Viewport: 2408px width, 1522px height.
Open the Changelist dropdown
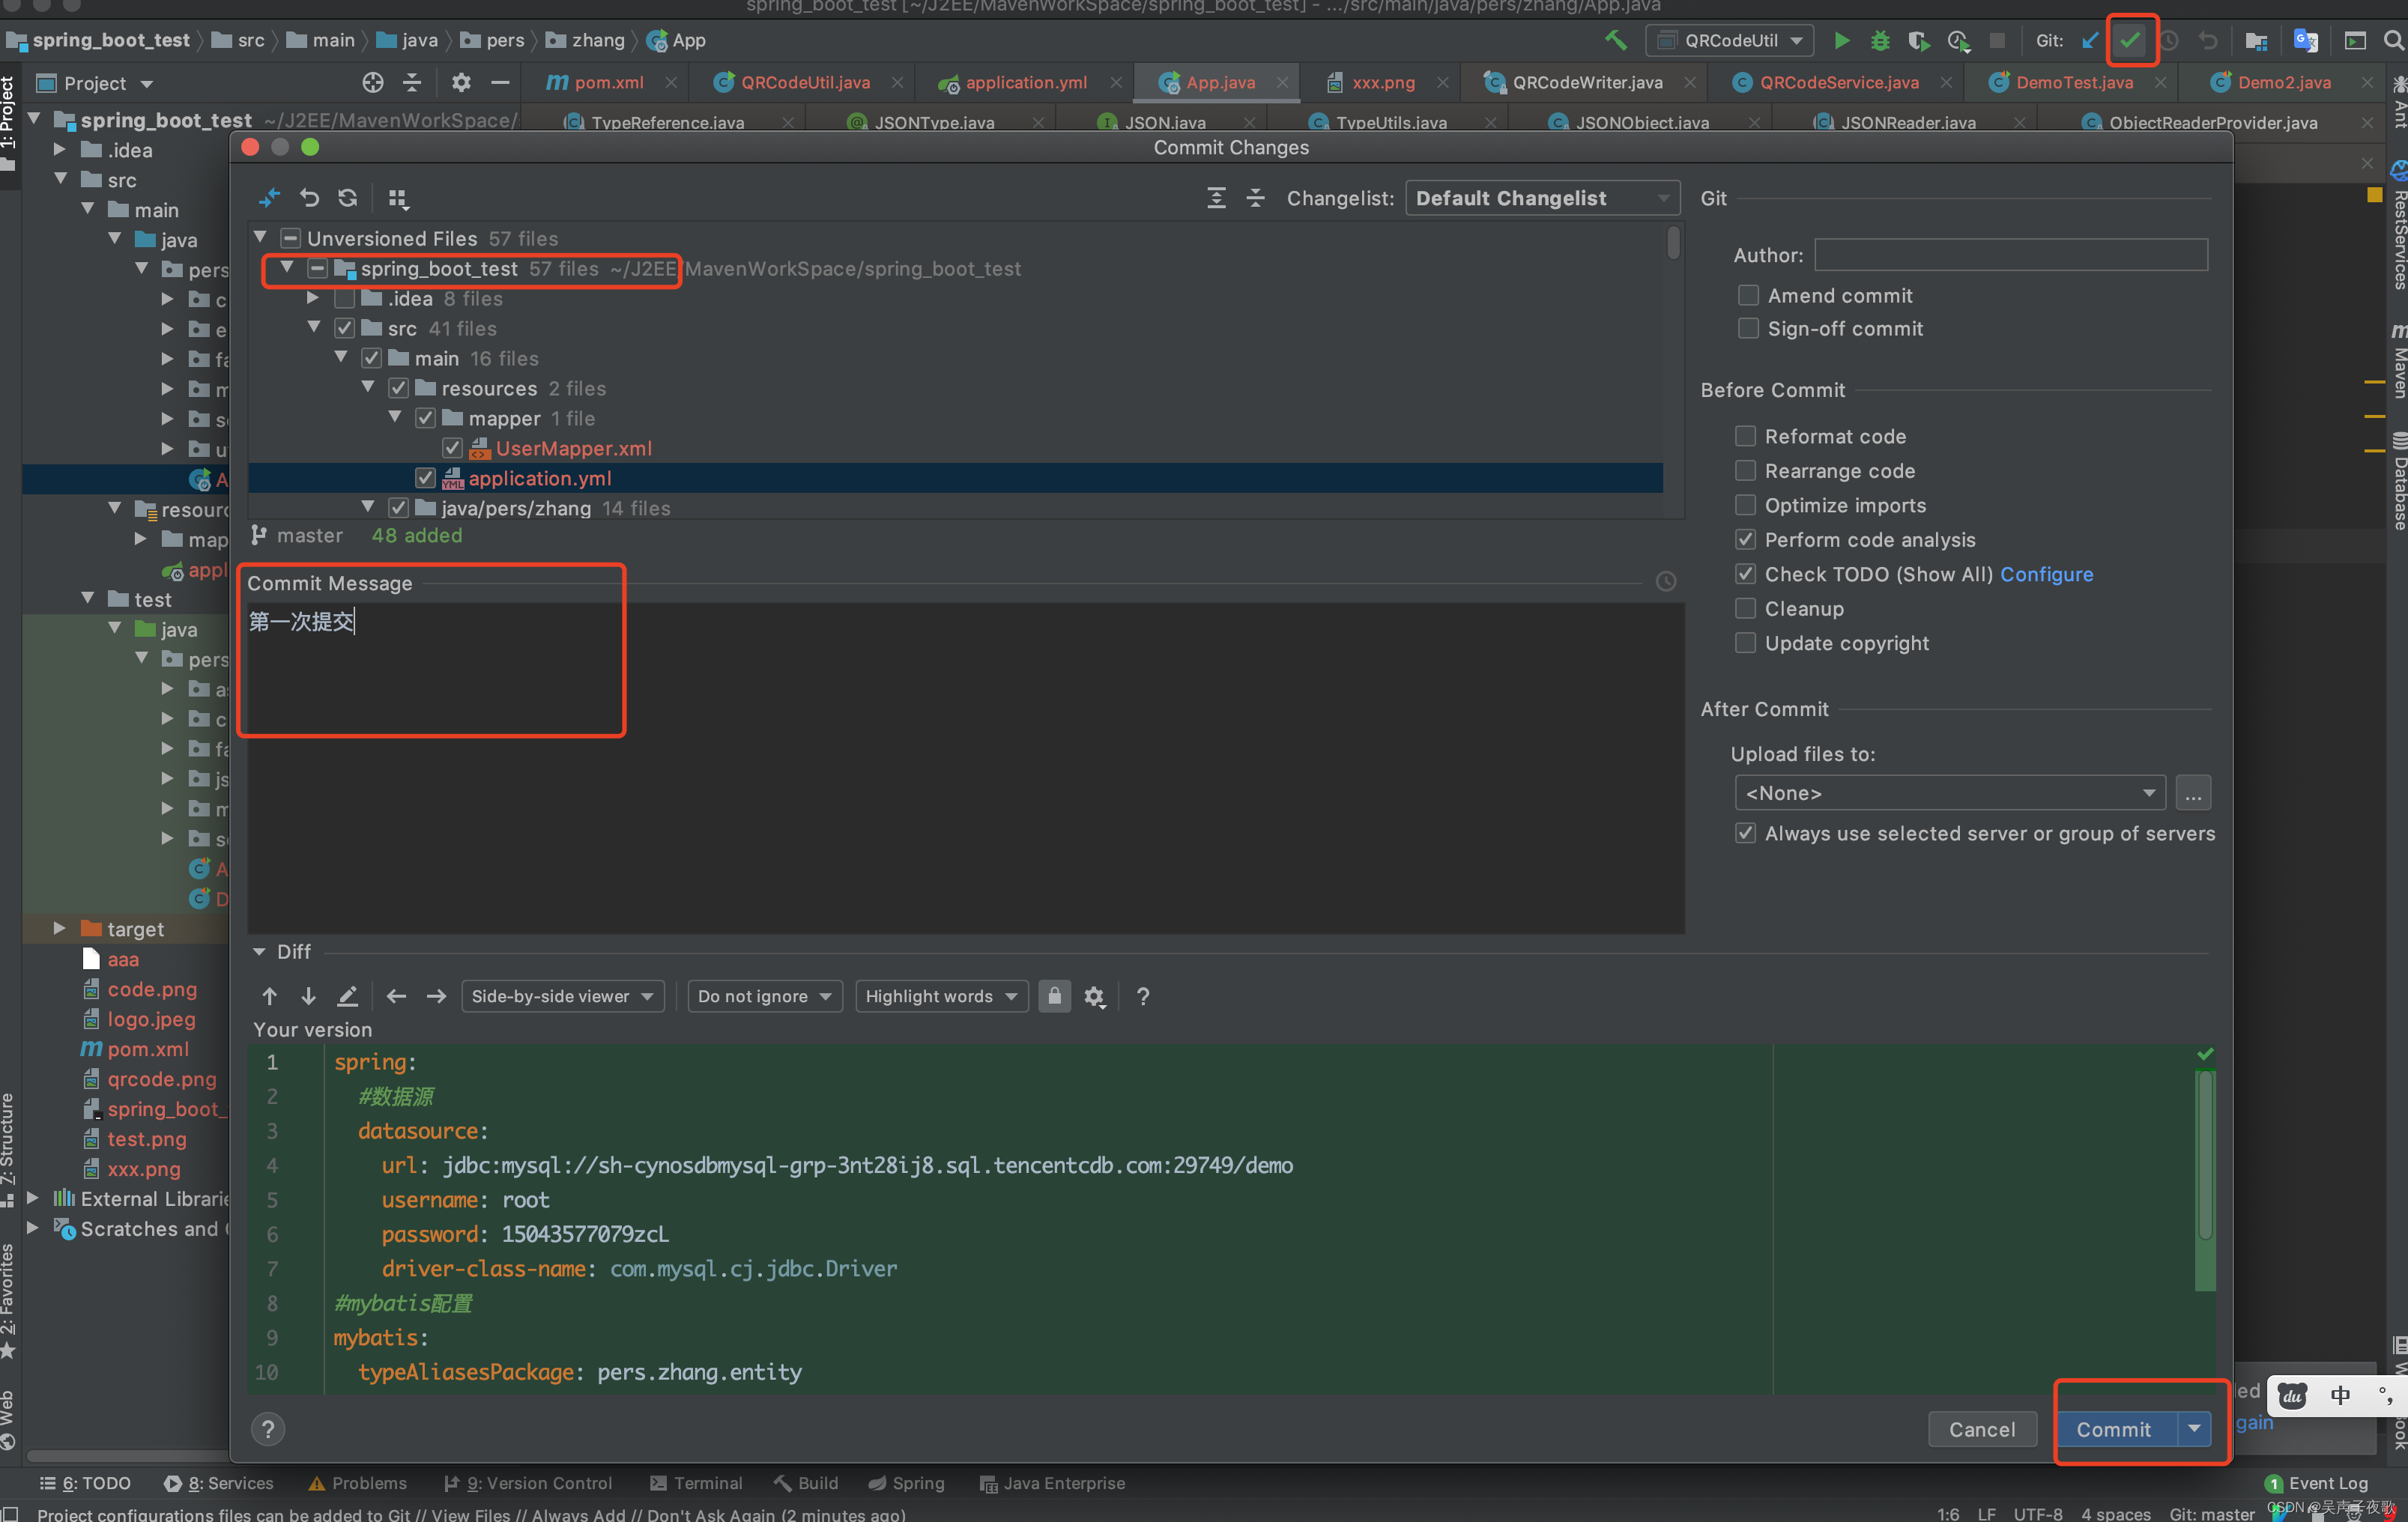point(1542,198)
